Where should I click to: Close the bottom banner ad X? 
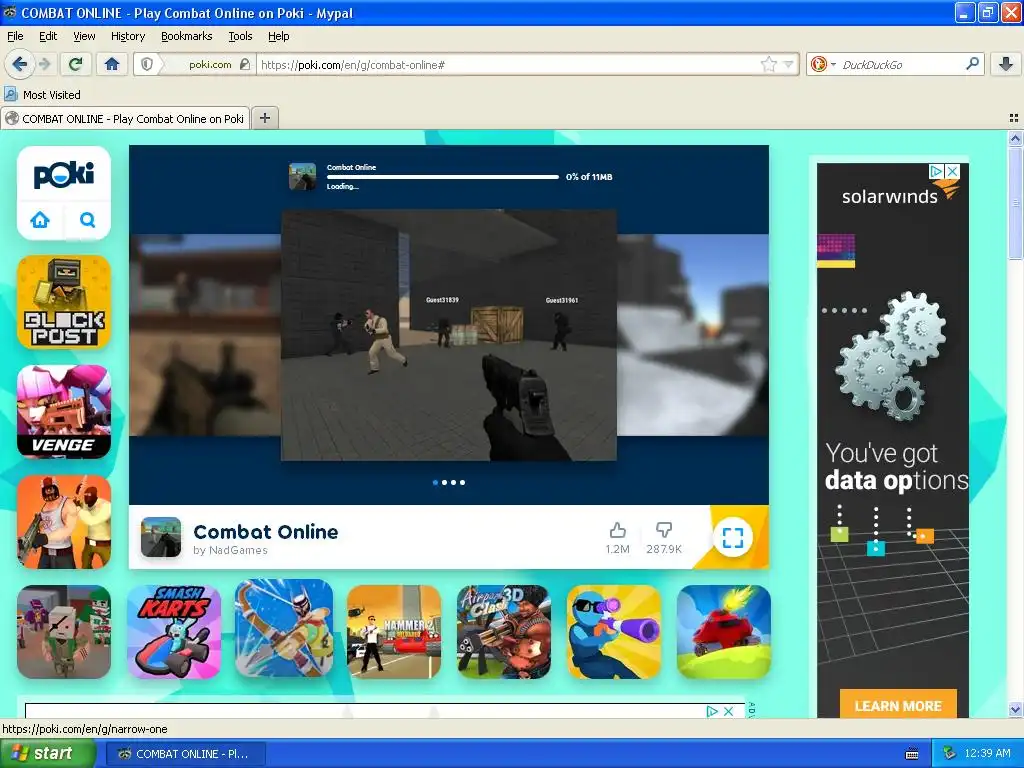(729, 711)
